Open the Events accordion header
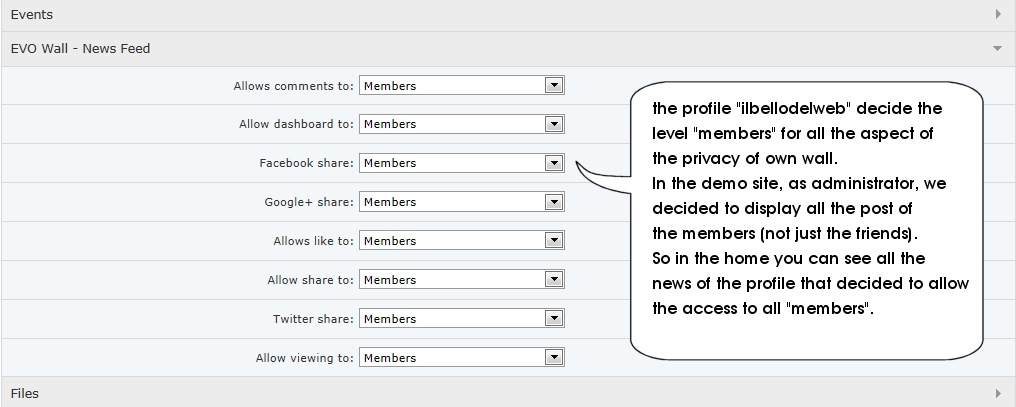The height and width of the screenshot is (407, 1016). pyautogui.click(x=32, y=15)
